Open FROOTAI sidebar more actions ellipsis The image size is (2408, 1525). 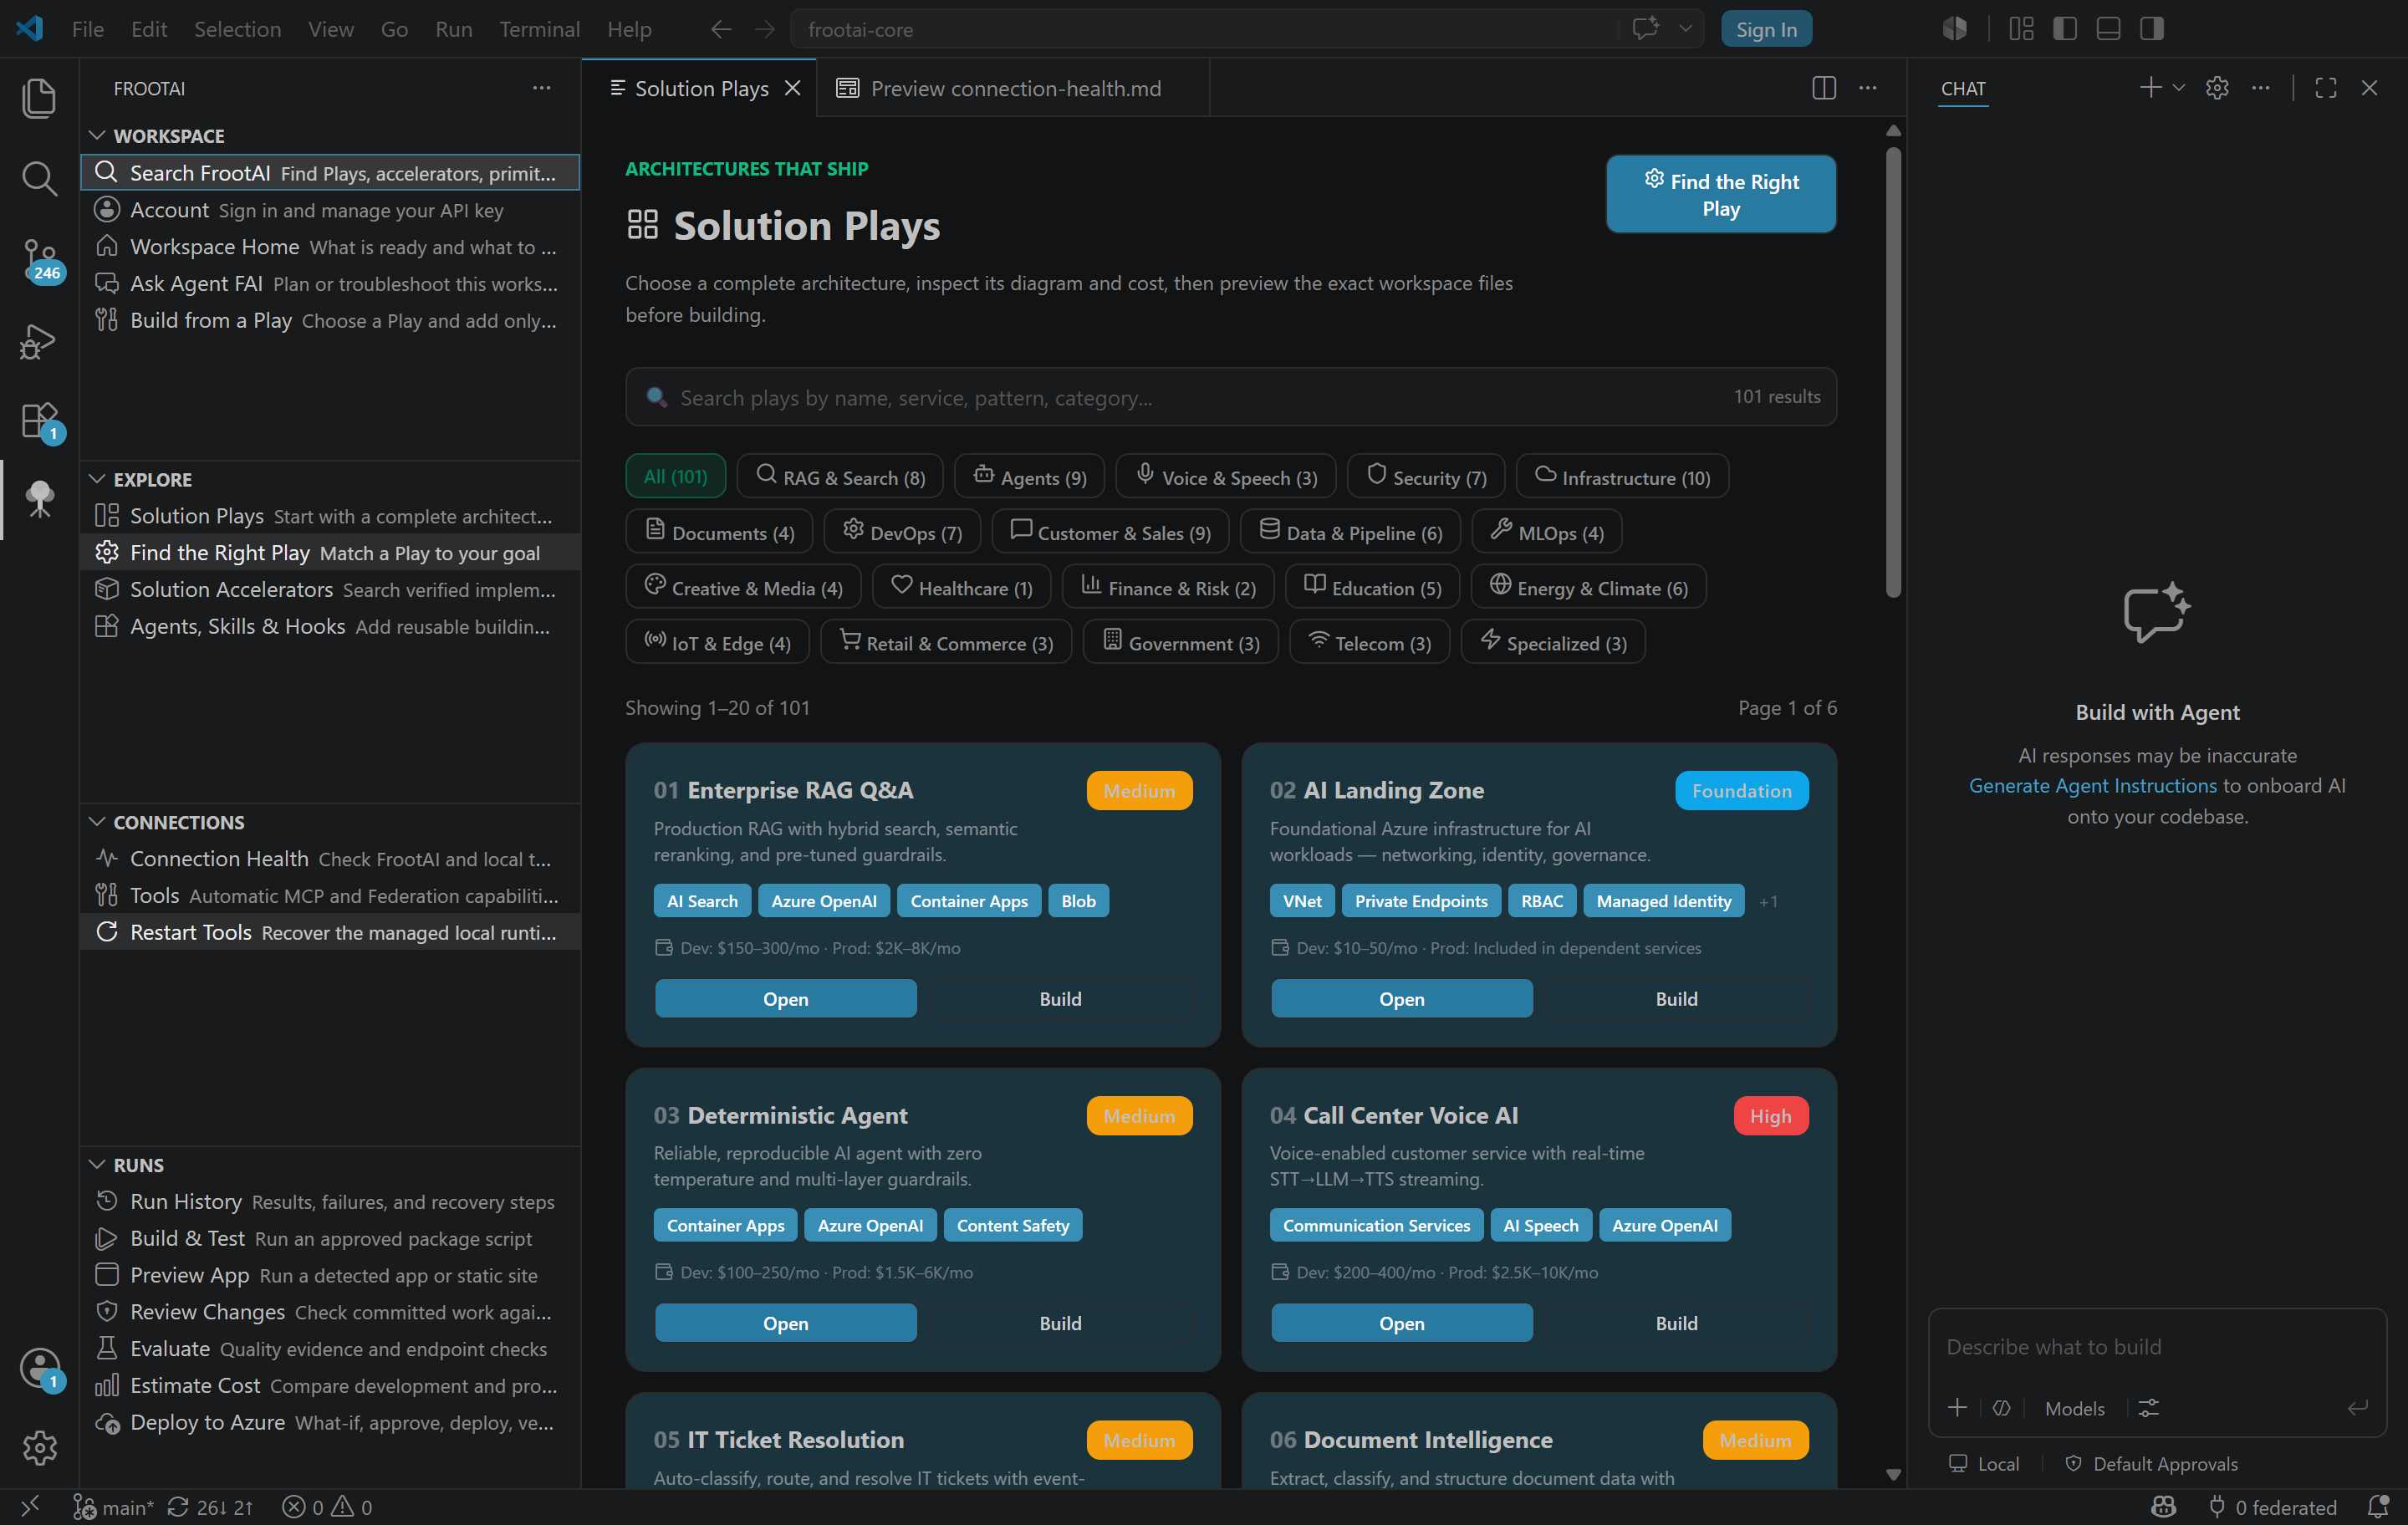(x=541, y=88)
